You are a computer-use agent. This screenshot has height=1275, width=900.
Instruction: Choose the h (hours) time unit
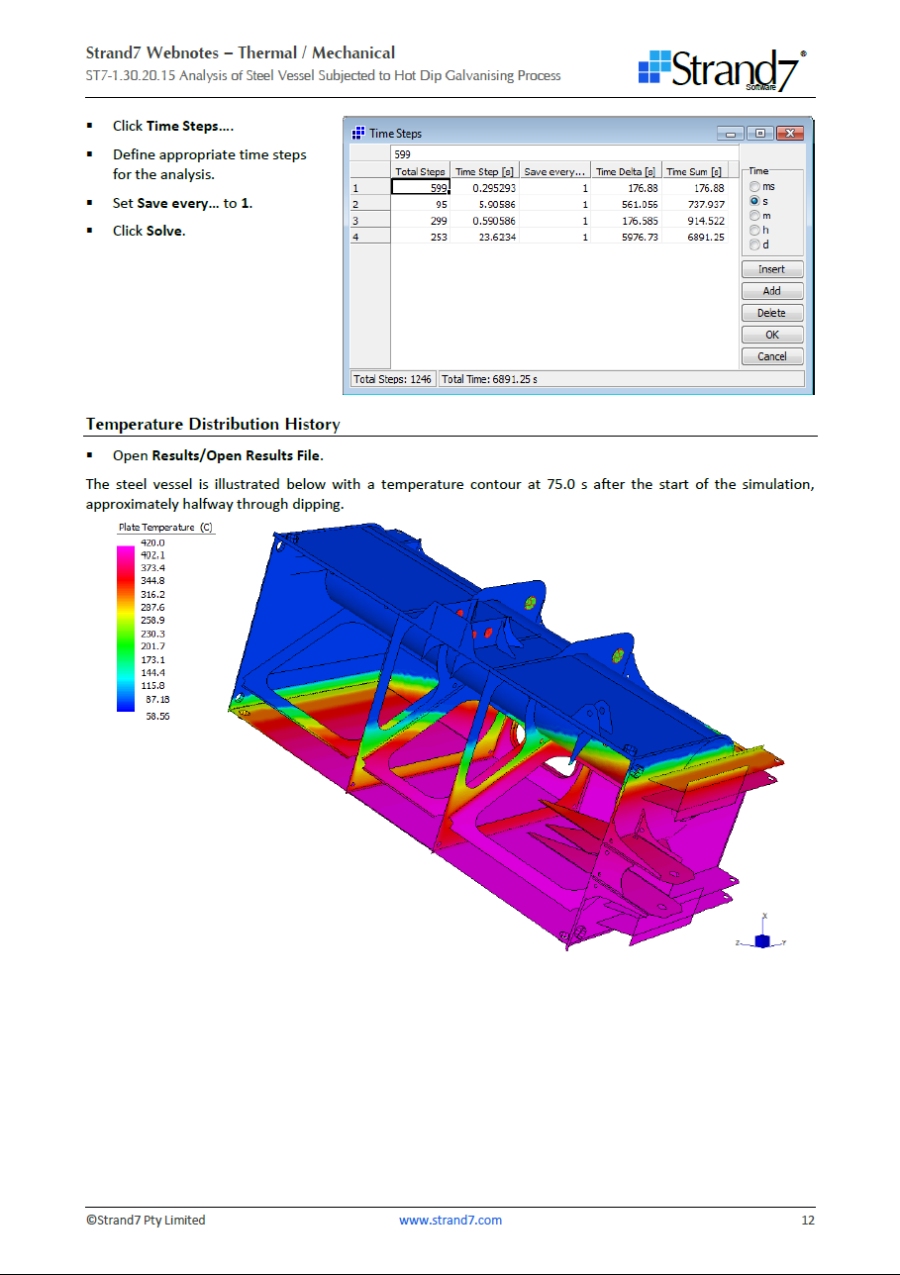[x=754, y=230]
